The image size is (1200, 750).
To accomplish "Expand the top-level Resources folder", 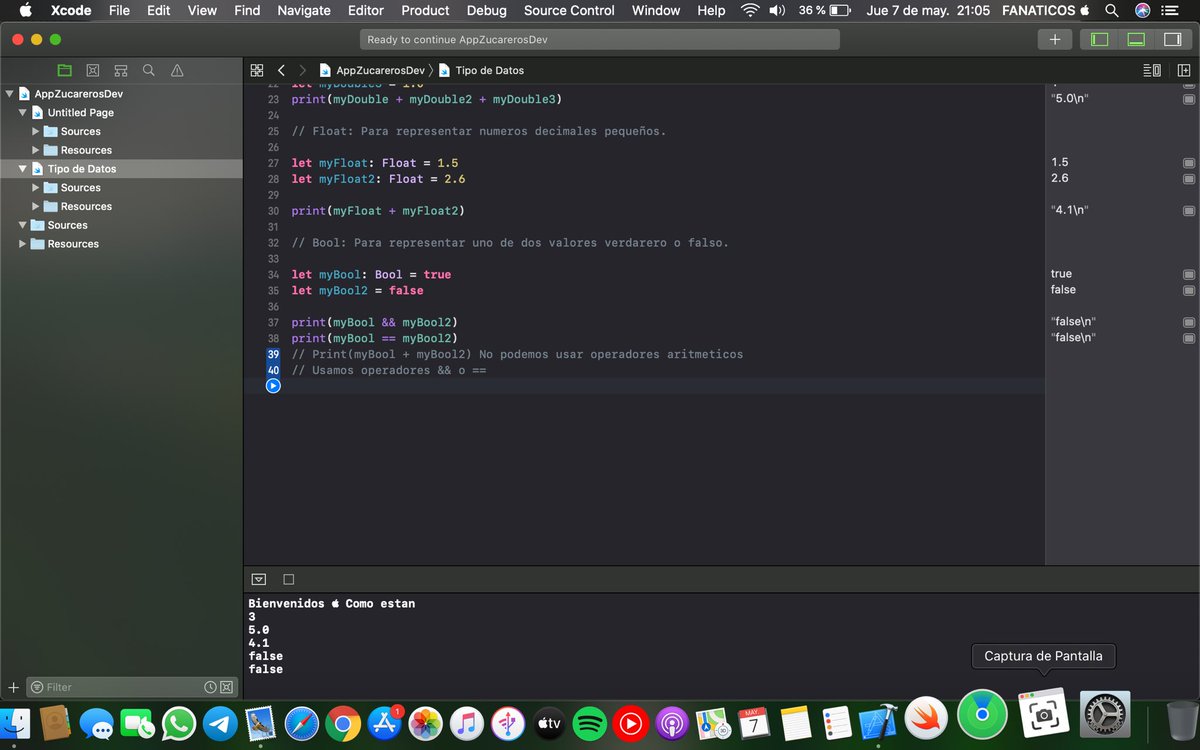I will (x=23, y=244).
